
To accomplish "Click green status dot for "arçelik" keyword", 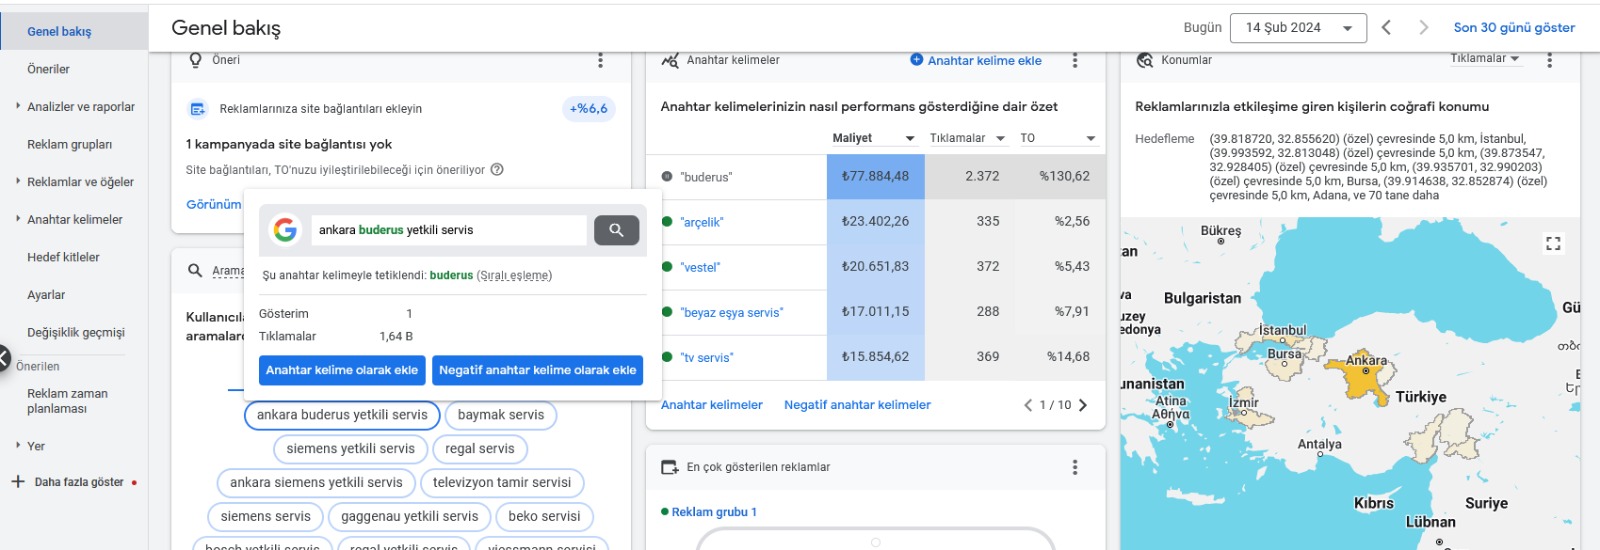I will (667, 222).
